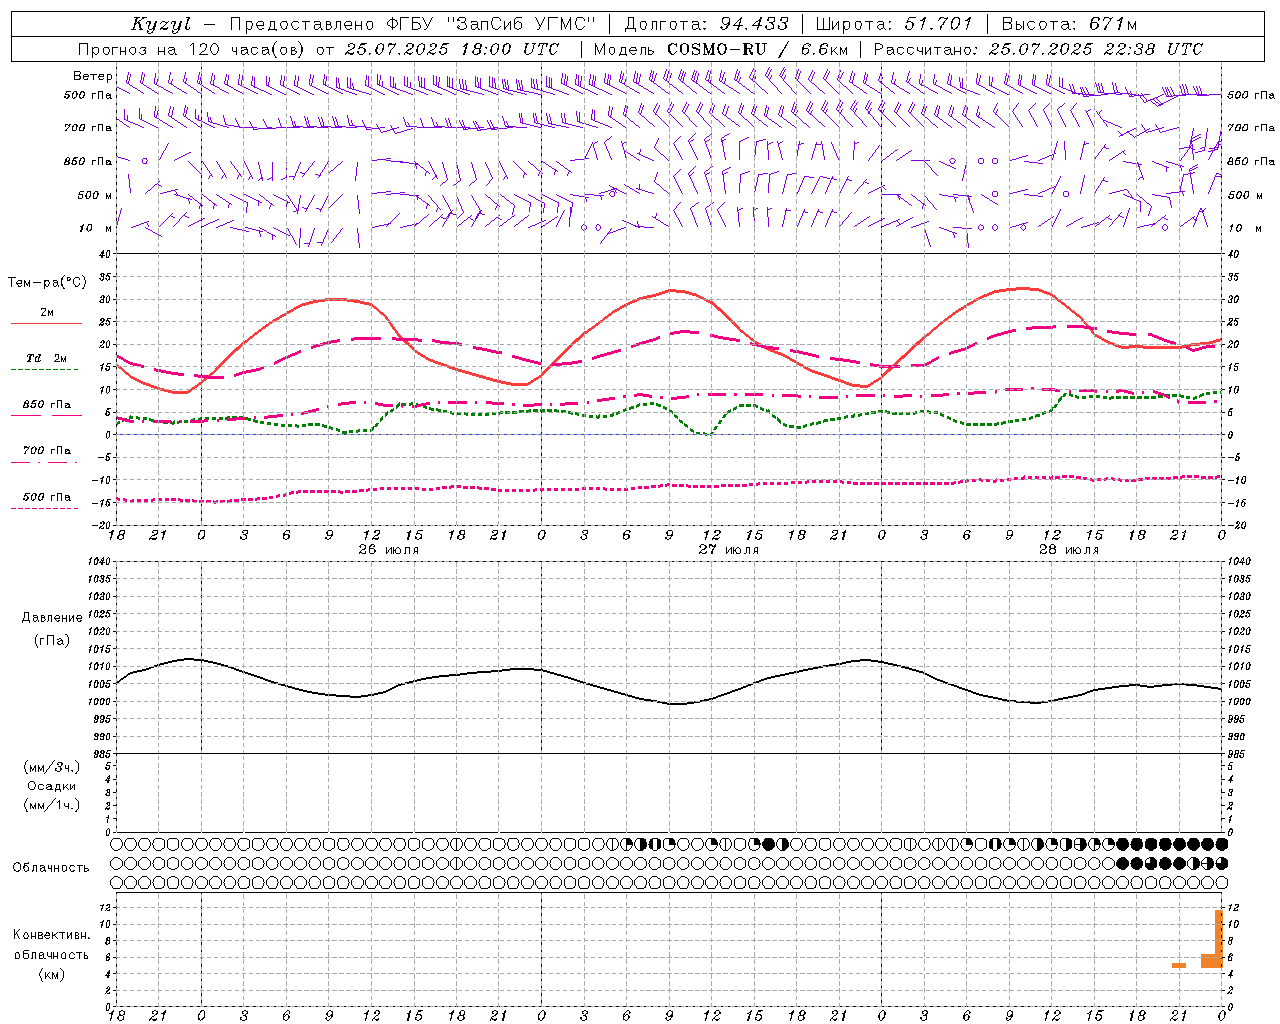Click the "Высота: 671м" header field
The image size is (1280, 1024).
coord(1070,24)
